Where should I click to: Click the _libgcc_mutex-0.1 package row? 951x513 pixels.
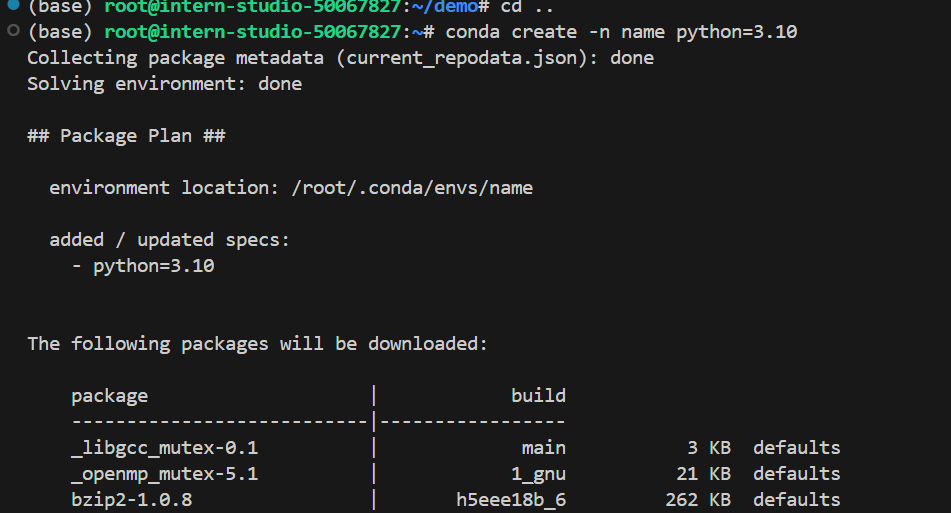coord(164,448)
